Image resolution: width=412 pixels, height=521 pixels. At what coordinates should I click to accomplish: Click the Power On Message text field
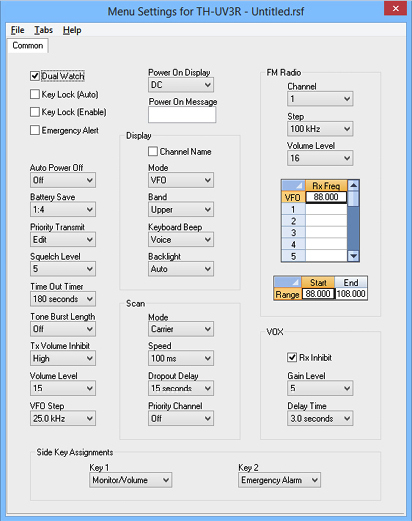click(x=182, y=115)
